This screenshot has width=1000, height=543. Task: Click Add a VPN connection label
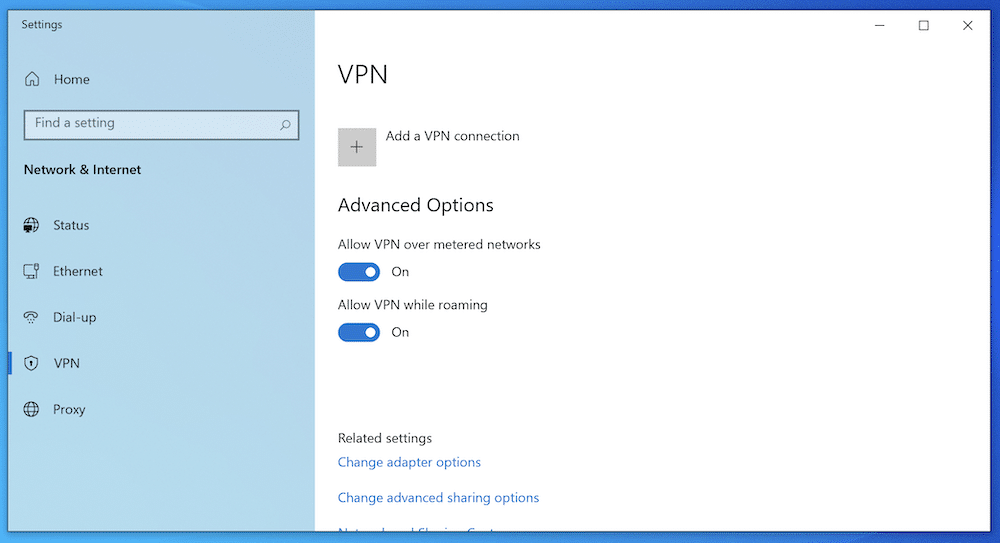point(452,136)
